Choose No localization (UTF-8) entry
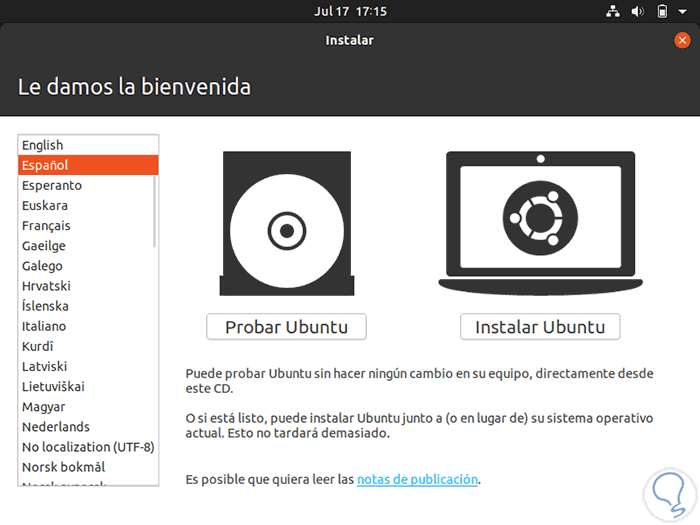 88,446
